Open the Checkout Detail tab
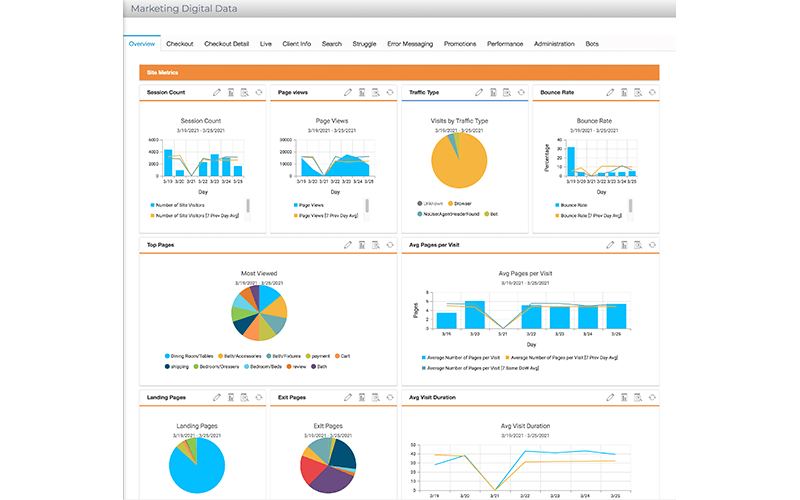This screenshot has height=500, width=800. (226, 44)
